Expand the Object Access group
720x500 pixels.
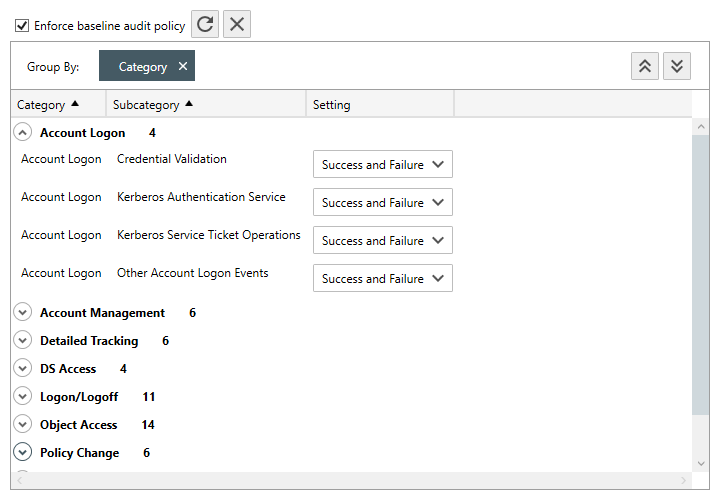coord(23,425)
